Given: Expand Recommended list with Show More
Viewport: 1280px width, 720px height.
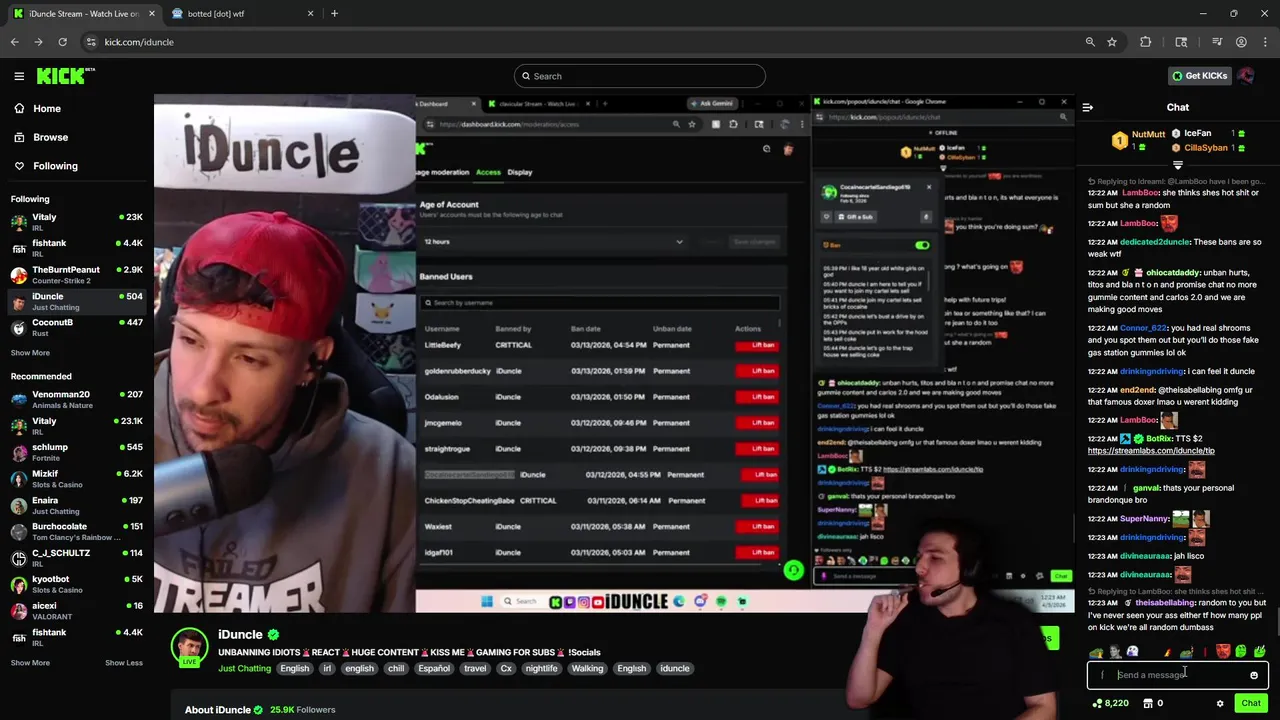Looking at the screenshot, I should tap(30, 663).
